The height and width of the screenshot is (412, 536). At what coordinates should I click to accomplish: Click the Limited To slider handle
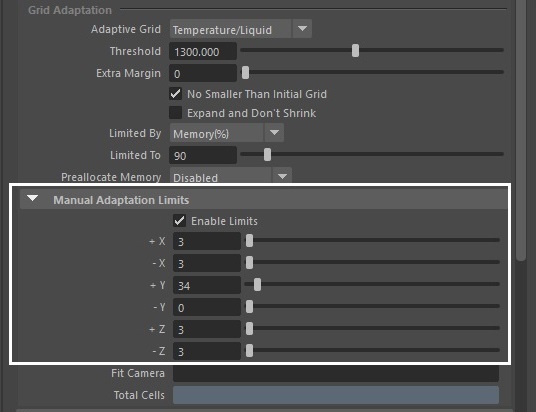(x=267, y=155)
